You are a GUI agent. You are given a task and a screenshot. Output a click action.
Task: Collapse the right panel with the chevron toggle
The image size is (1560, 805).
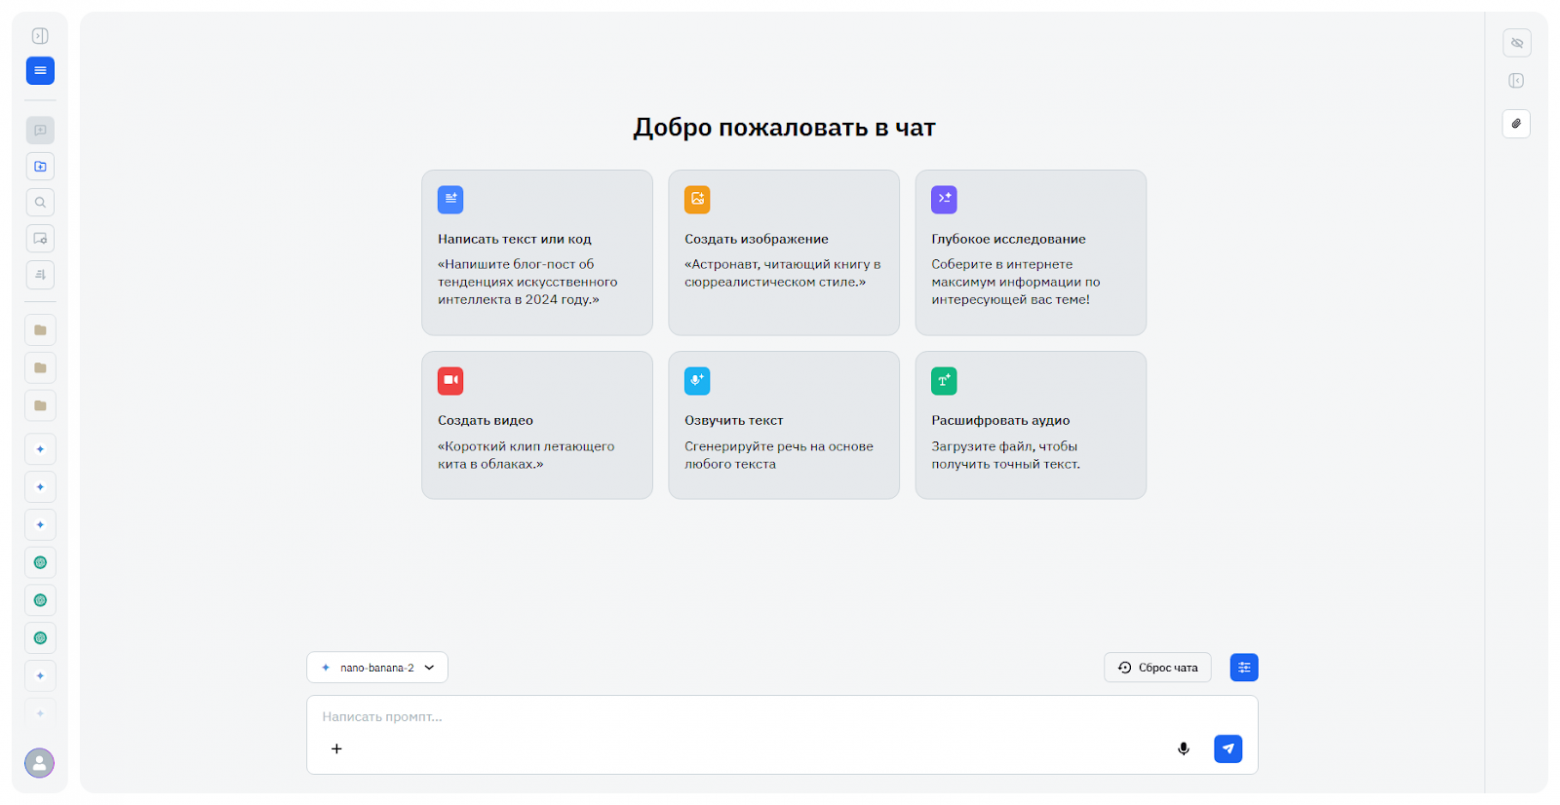coord(1517,80)
